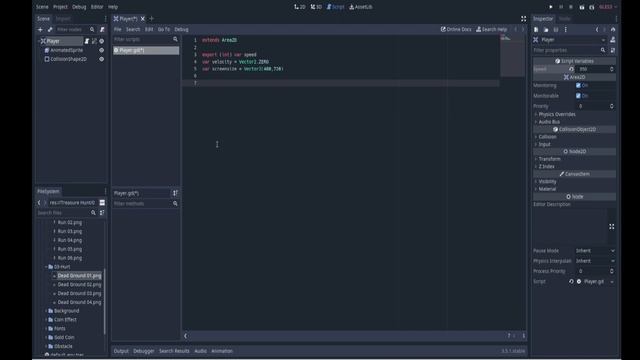
Task: Toggle visibility of CollisionShape2D node
Action: tap(102, 59)
